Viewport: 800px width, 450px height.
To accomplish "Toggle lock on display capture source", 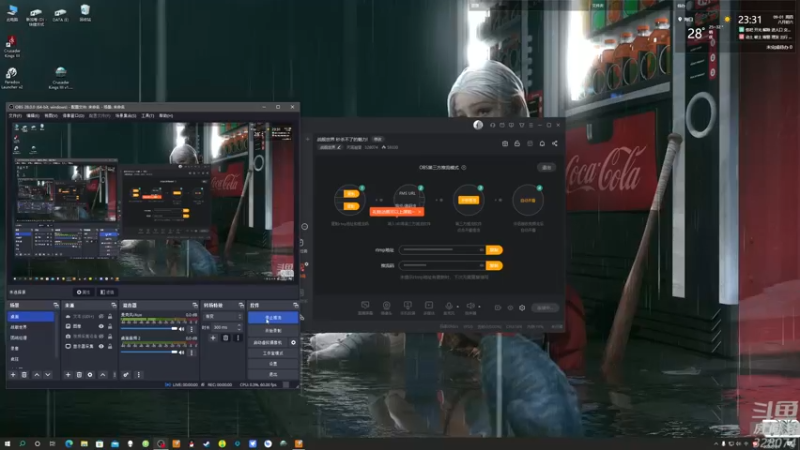I will (110, 346).
